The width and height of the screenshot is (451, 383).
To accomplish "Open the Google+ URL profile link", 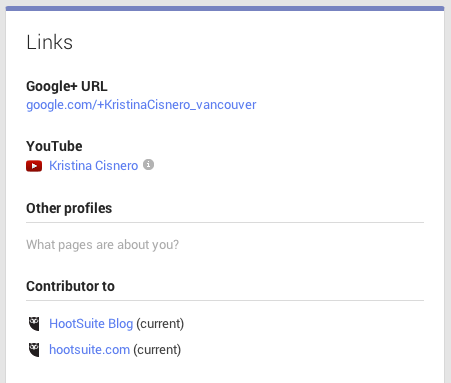I will point(141,105).
